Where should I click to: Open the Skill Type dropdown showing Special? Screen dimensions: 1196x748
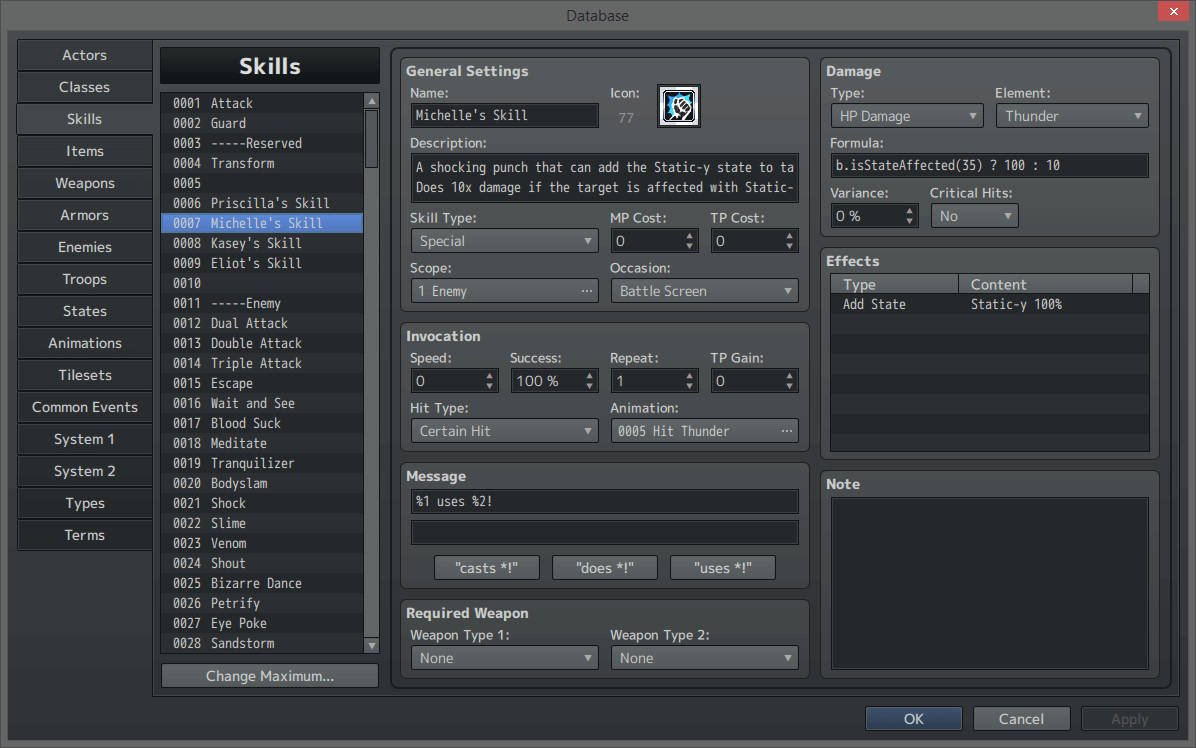point(504,240)
